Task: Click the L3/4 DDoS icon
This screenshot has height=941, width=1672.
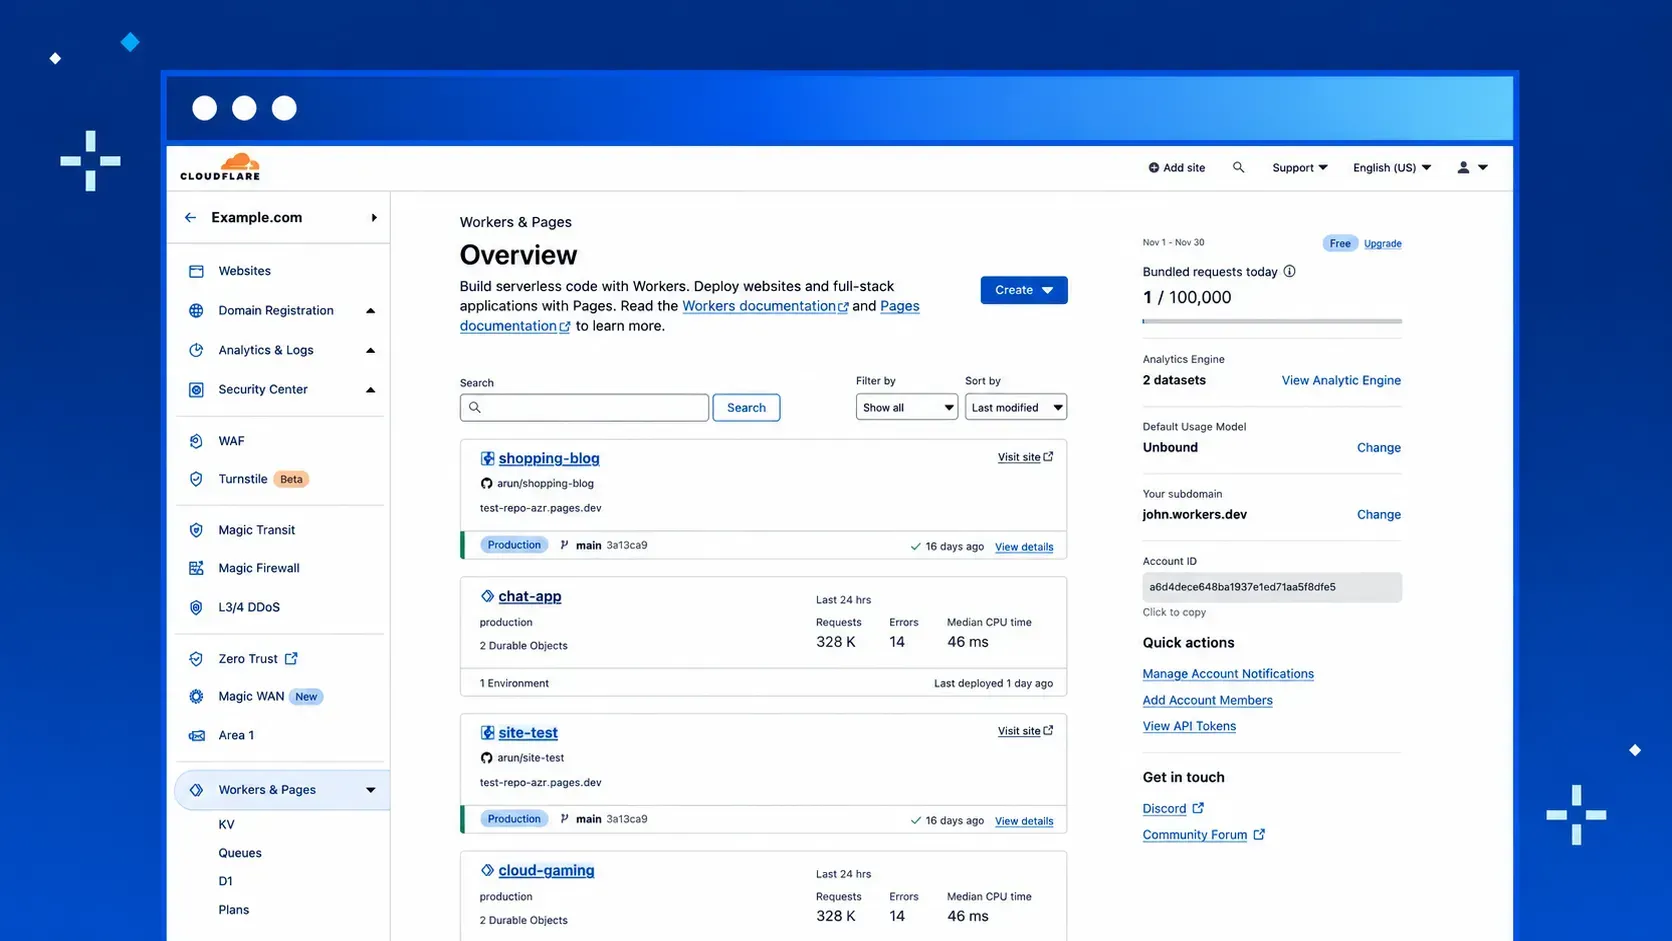Action: [x=196, y=607]
